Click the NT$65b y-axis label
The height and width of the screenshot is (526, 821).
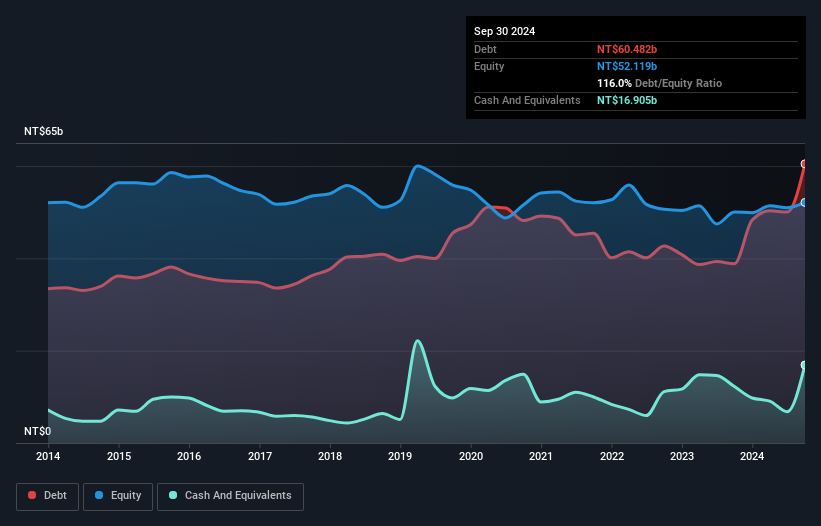click(x=43, y=131)
